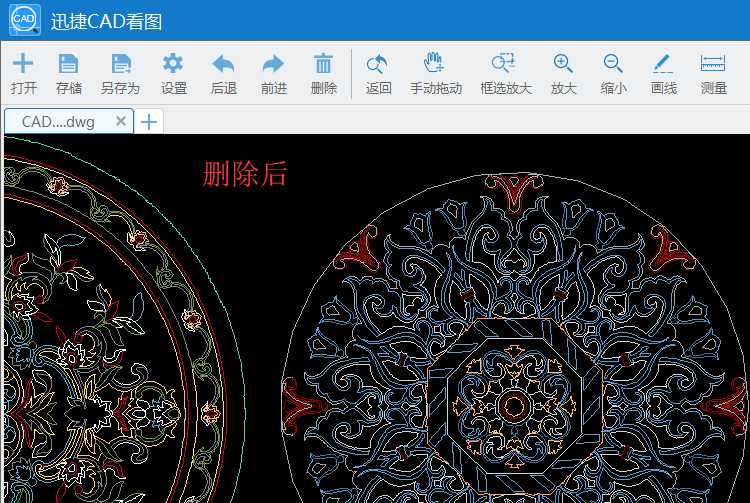
Task: Click the 打开 (Open) plus icon
Action: pos(23,64)
